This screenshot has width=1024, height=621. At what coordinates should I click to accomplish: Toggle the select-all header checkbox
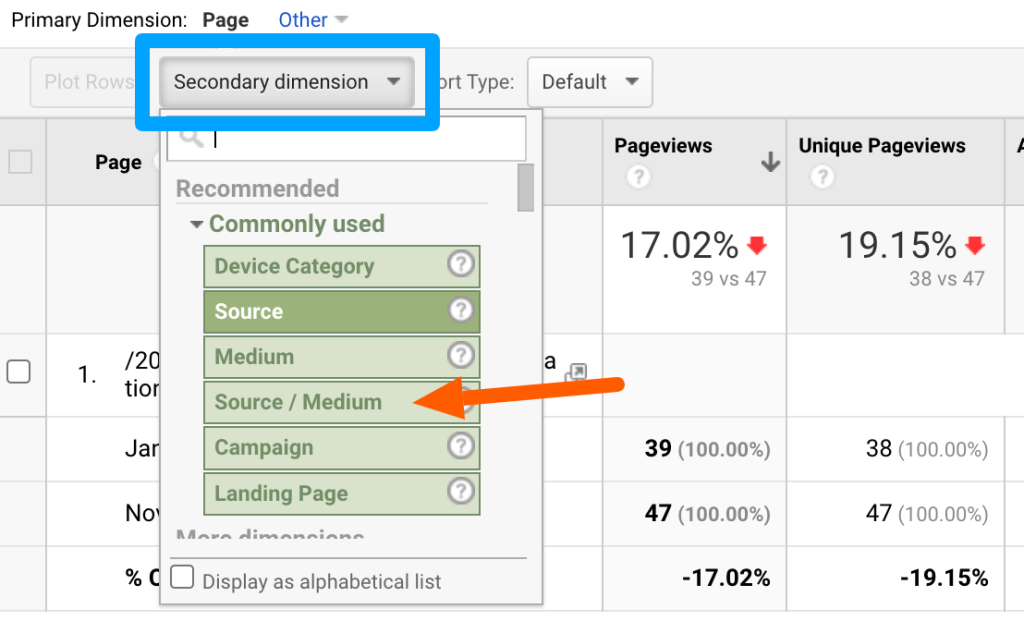20,161
